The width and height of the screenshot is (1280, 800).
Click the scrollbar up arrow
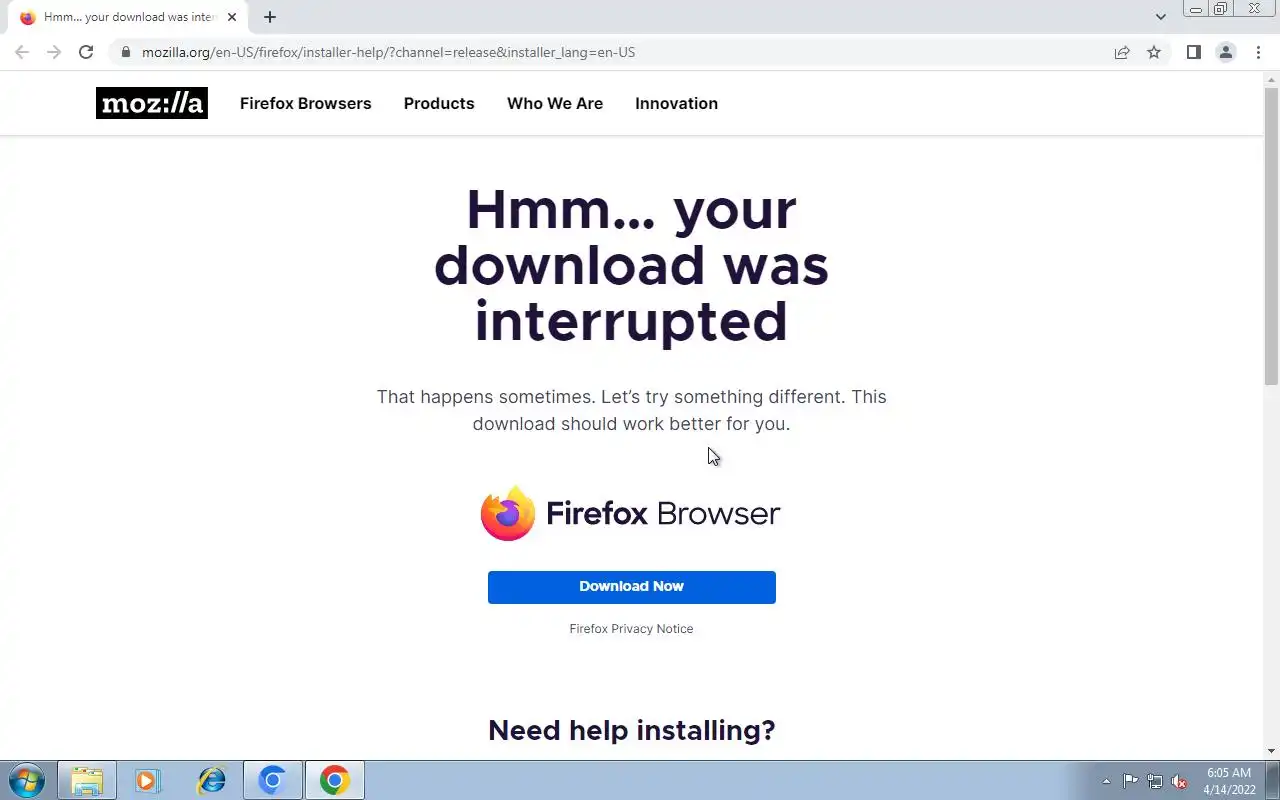(1272, 78)
